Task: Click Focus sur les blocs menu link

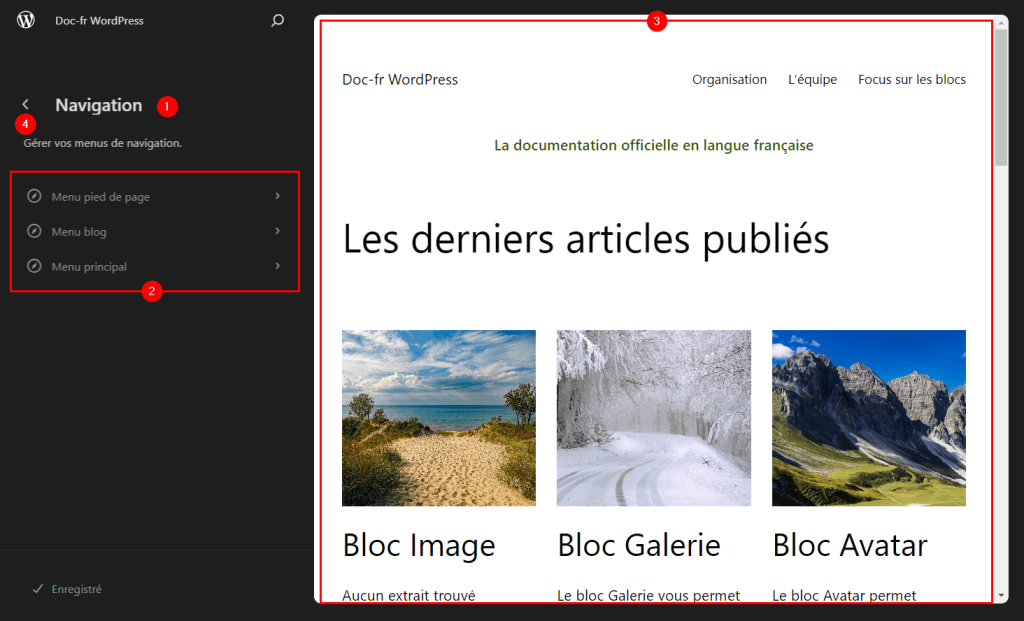Action: (912, 80)
